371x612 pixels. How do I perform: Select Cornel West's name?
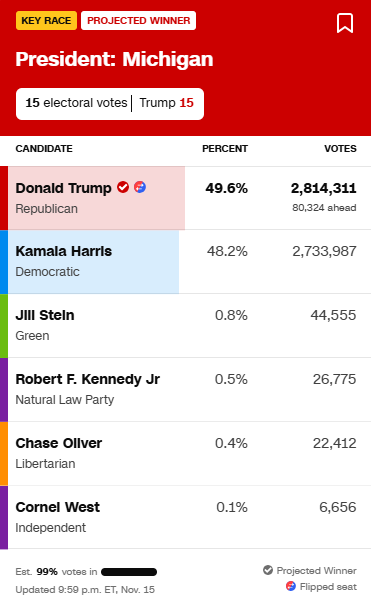[x=58, y=507]
